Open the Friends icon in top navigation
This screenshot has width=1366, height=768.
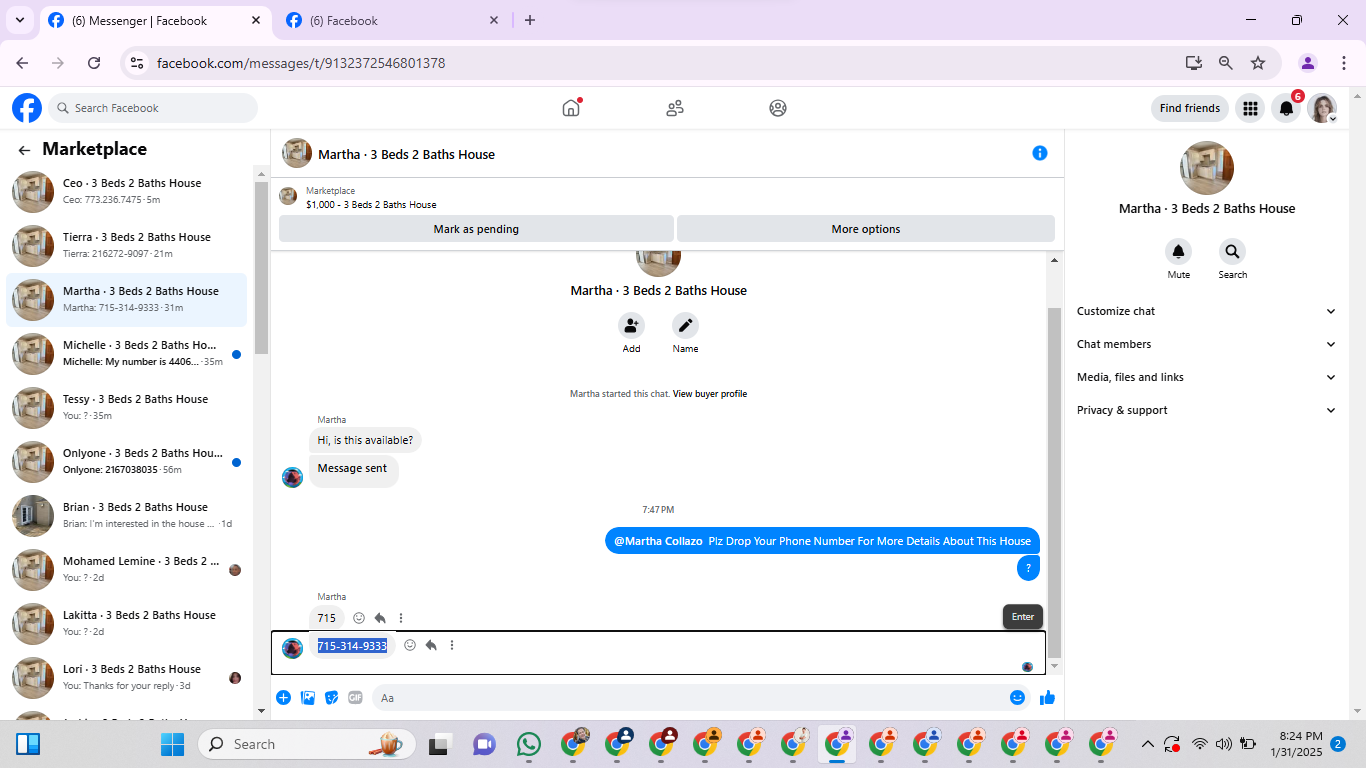point(675,108)
